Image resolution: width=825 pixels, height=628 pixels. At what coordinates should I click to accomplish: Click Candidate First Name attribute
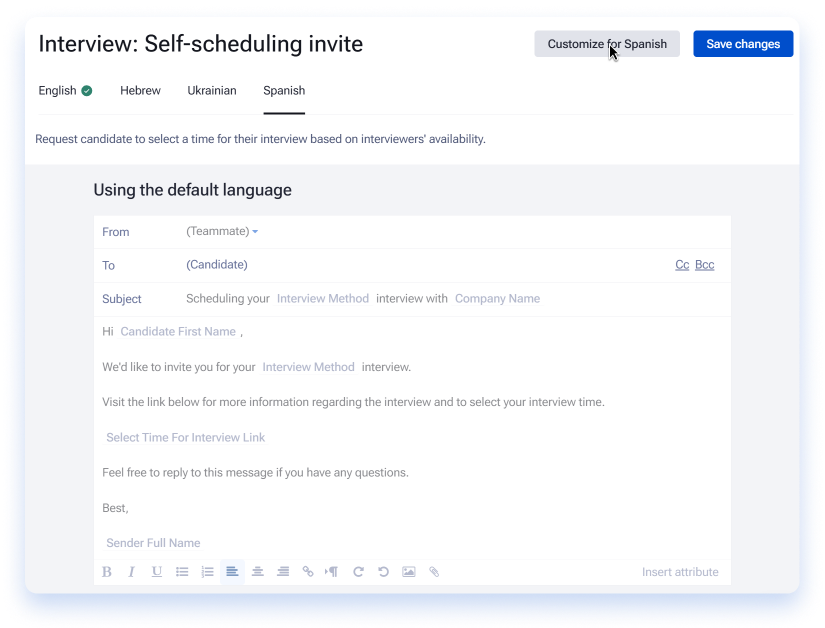[178, 331]
